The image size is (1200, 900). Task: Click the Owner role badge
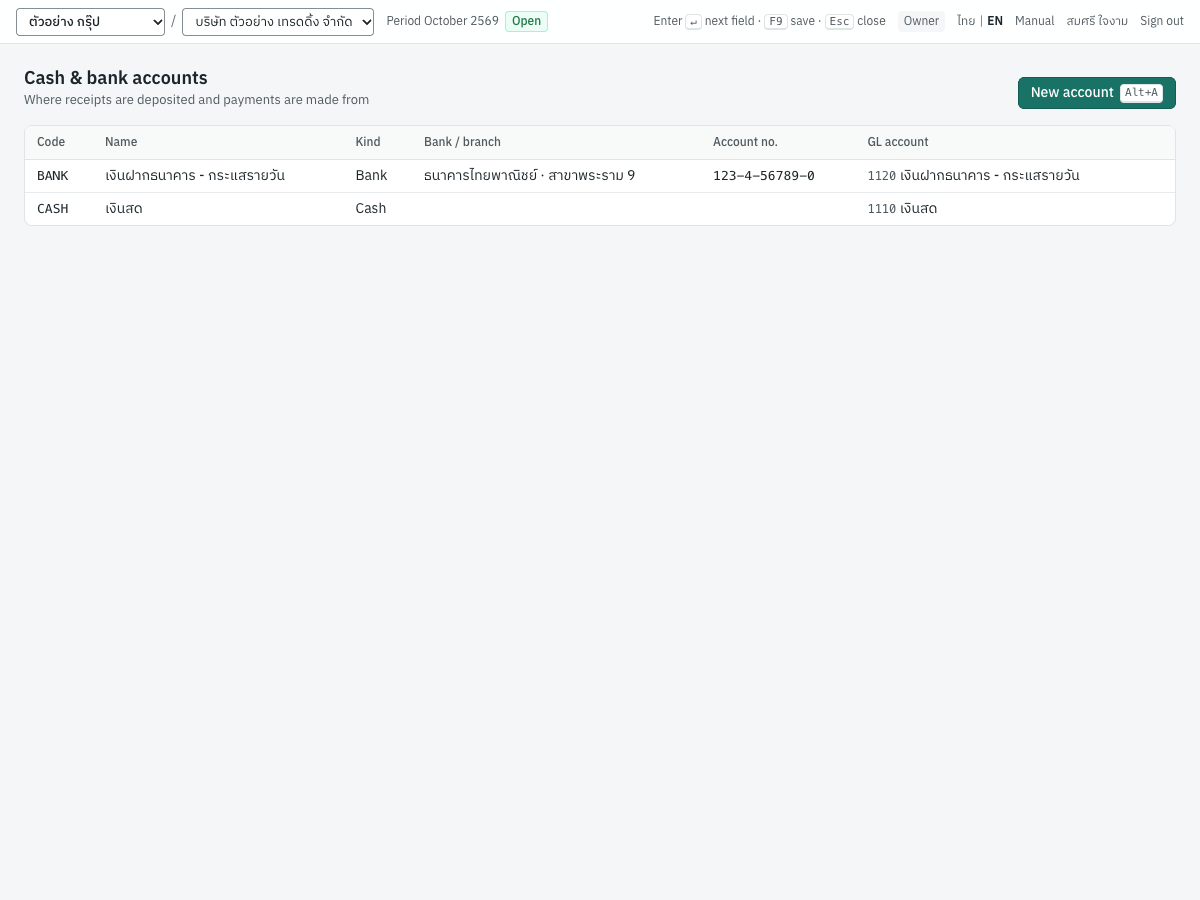921,21
